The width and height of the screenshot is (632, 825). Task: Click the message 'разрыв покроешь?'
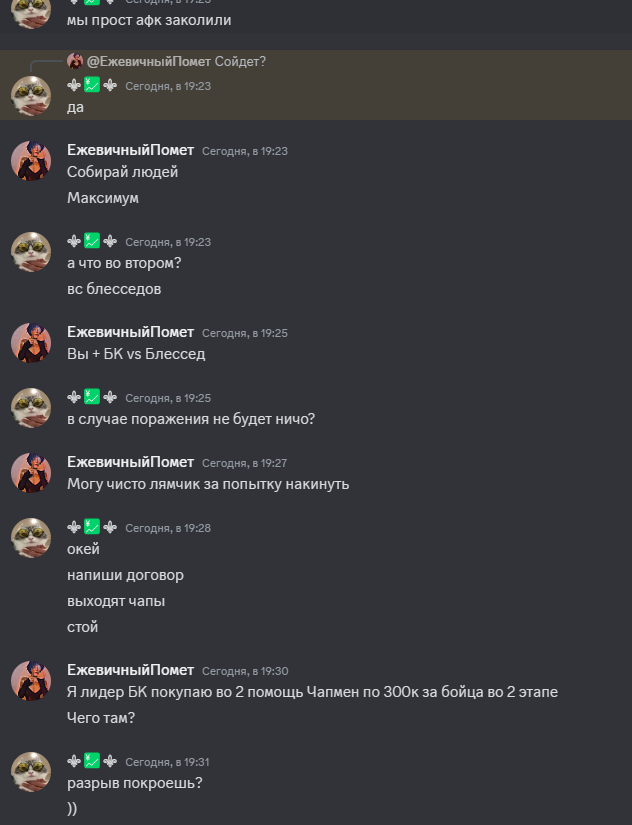click(x=135, y=783)
